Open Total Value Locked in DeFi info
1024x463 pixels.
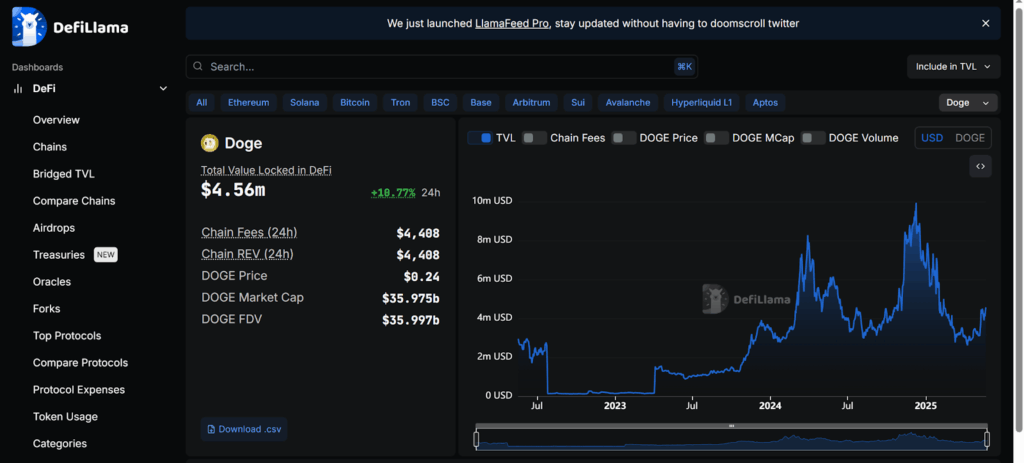[266, 170]
